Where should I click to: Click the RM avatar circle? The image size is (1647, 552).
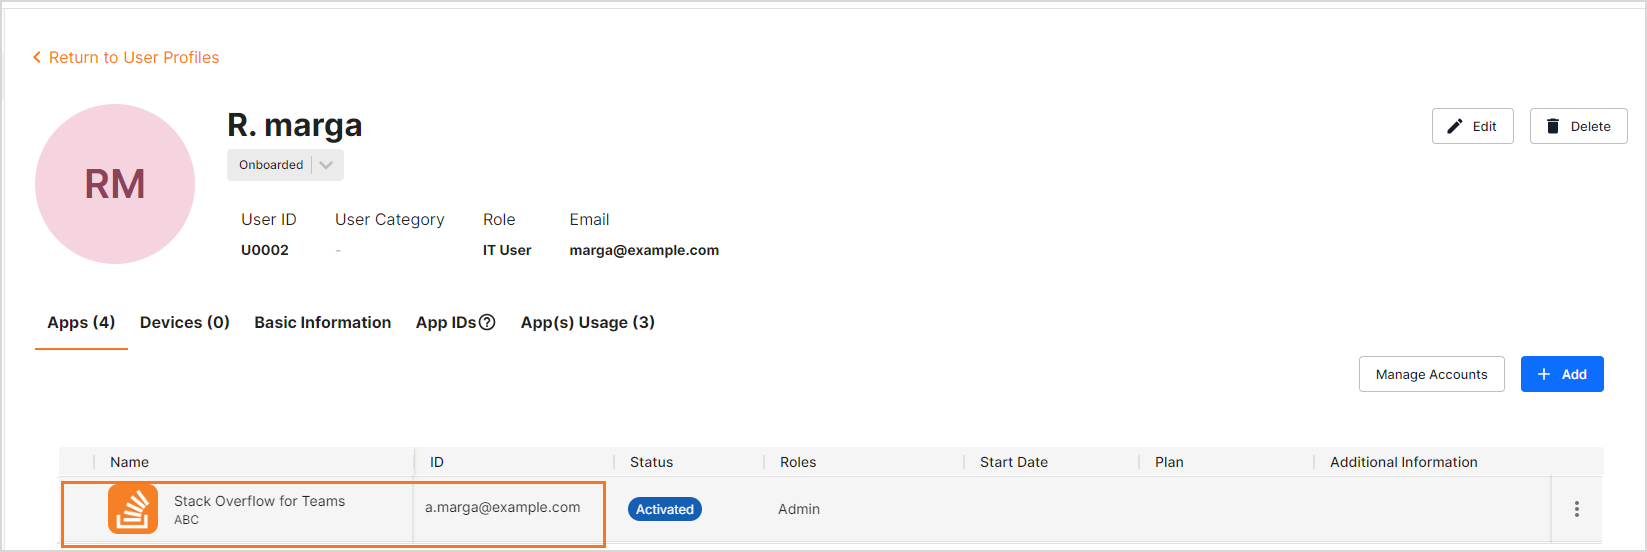point(115,184)
